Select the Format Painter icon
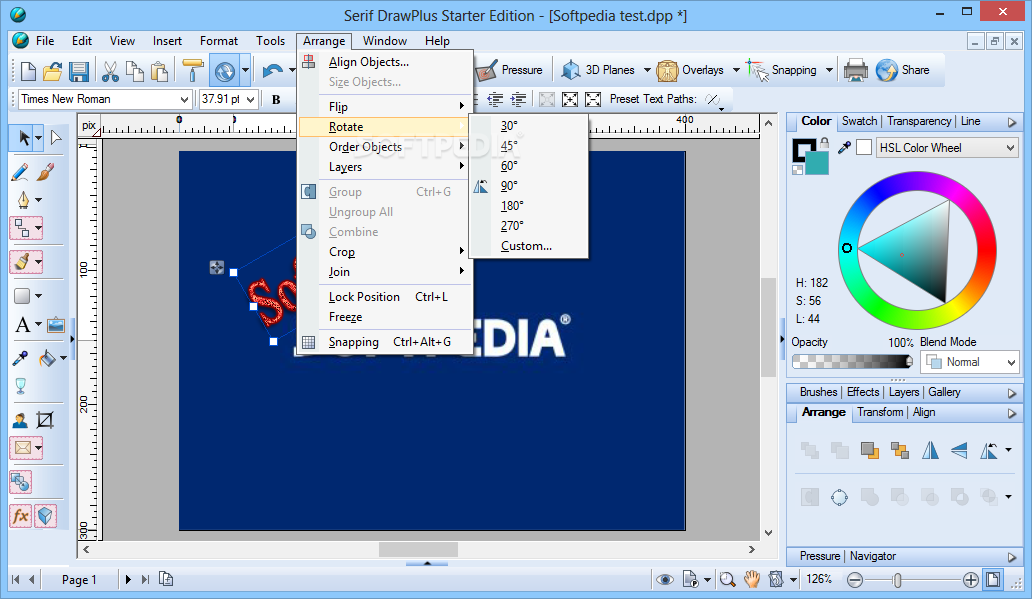Image resolution: width=1032 pixels, height=599 pixels. [192, 70]
